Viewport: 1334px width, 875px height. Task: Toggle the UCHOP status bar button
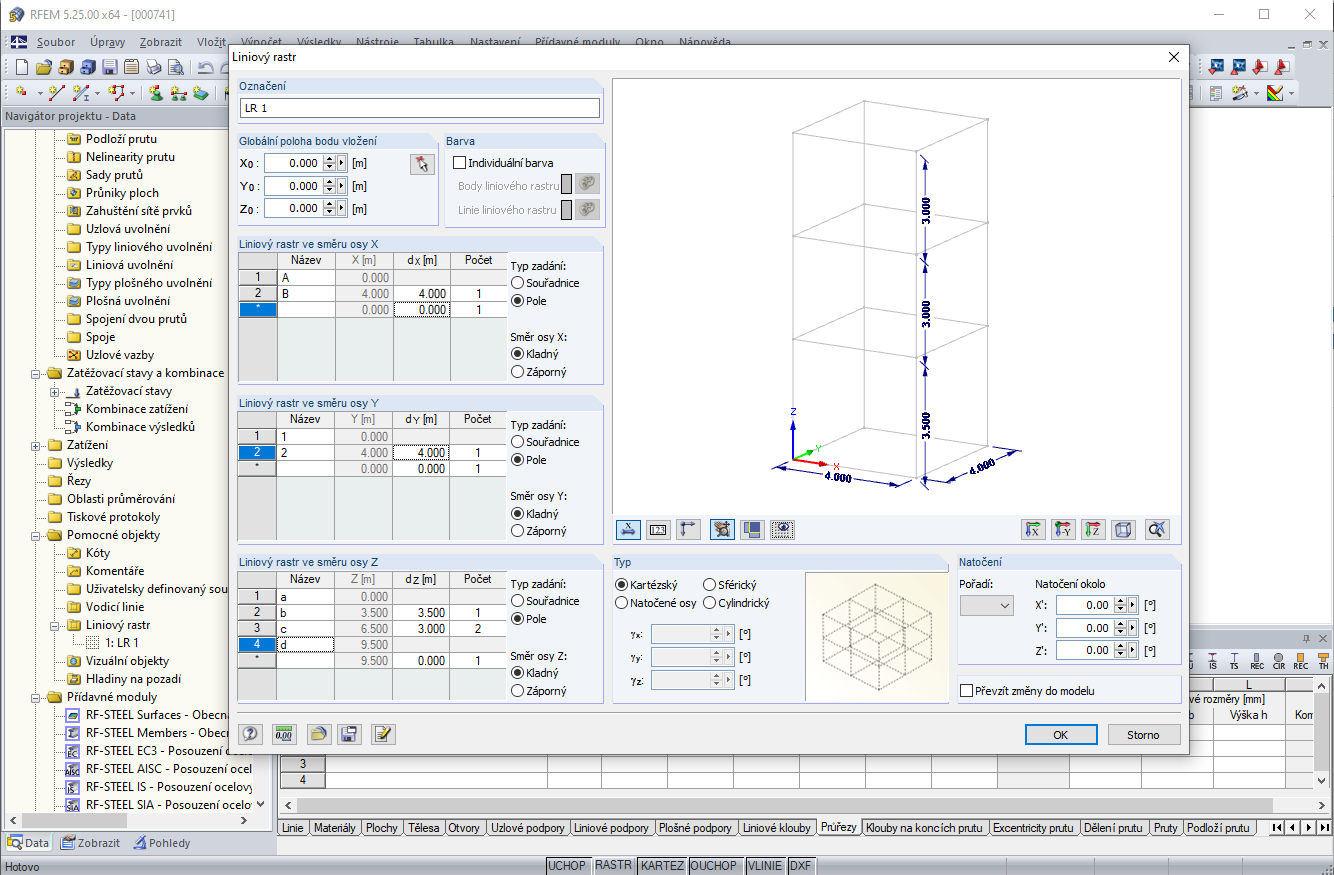point(567,866)
